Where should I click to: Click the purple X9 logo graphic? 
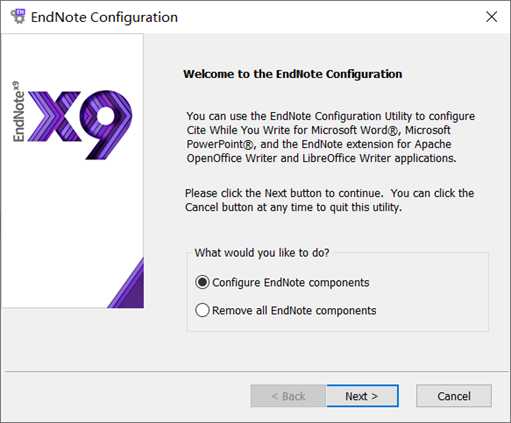(80, 125)
